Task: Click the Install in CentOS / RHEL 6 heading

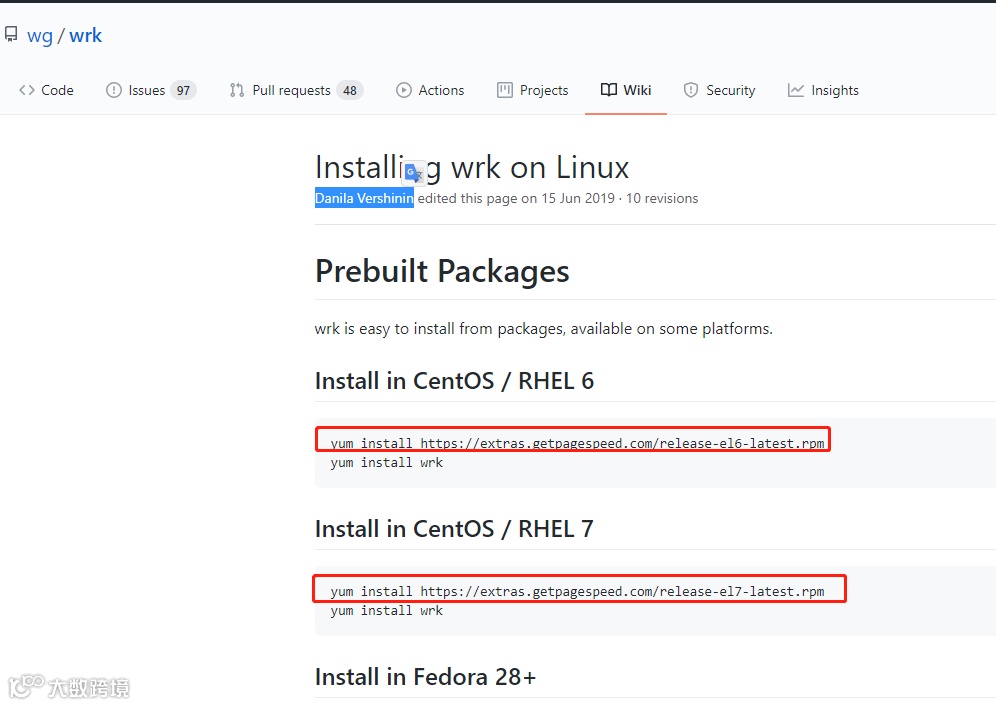Action: (454, 381)
